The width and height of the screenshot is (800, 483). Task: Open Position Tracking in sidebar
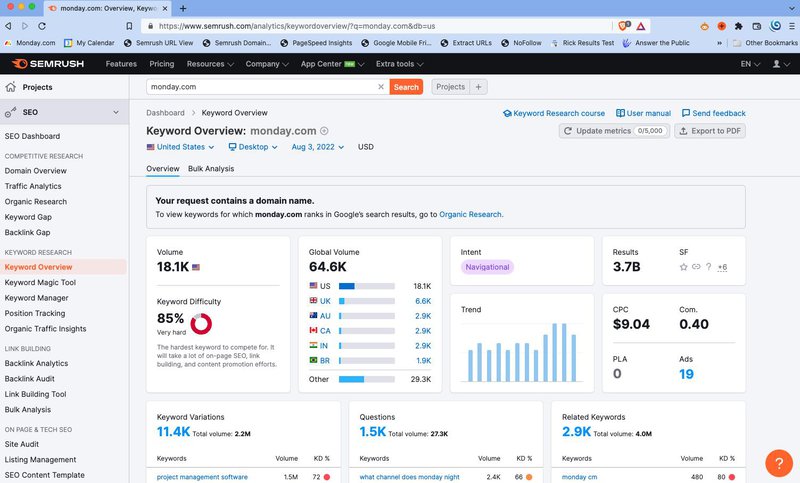pyautogui.click(x=35, y=313)
